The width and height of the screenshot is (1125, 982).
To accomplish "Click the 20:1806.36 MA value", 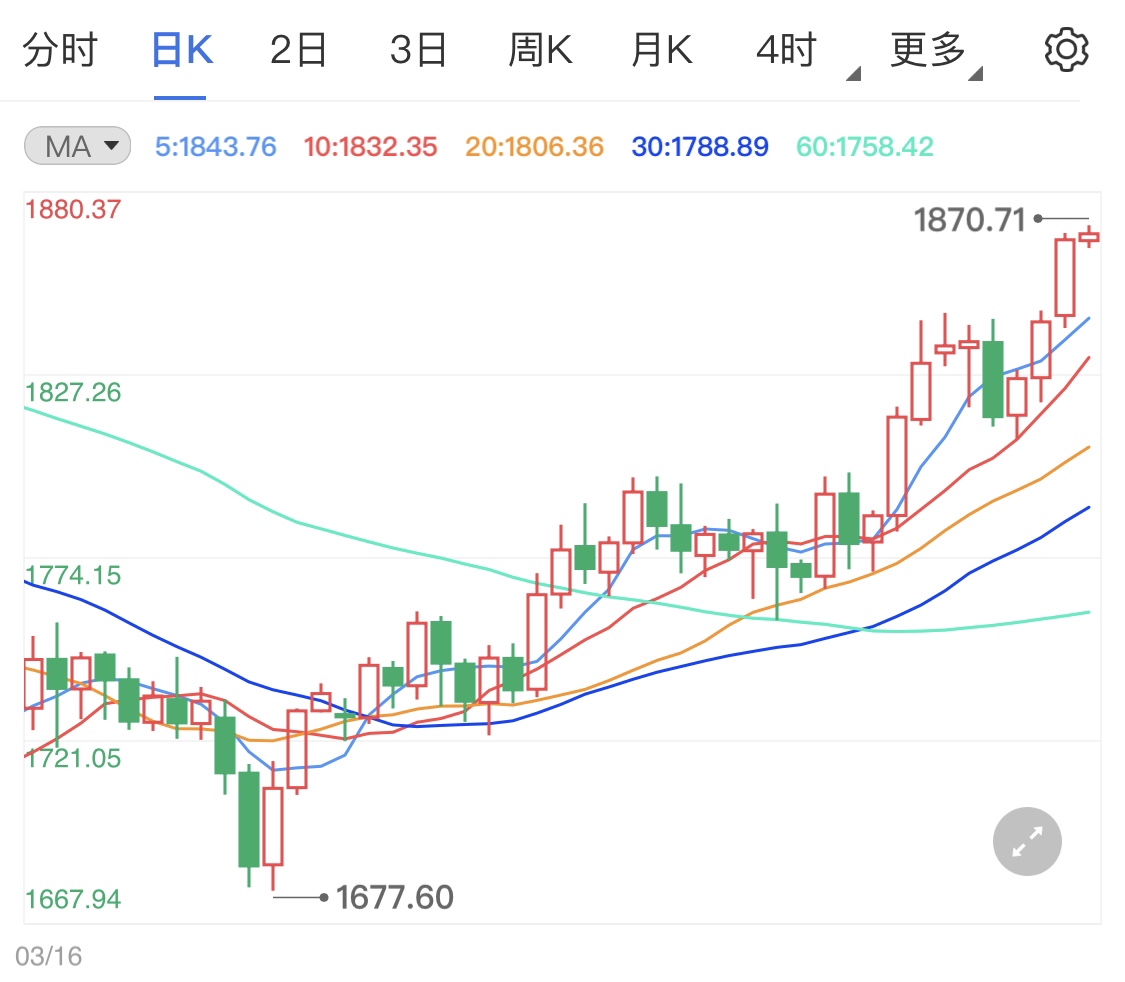I will pyautogui.click(x=535, y=147).
